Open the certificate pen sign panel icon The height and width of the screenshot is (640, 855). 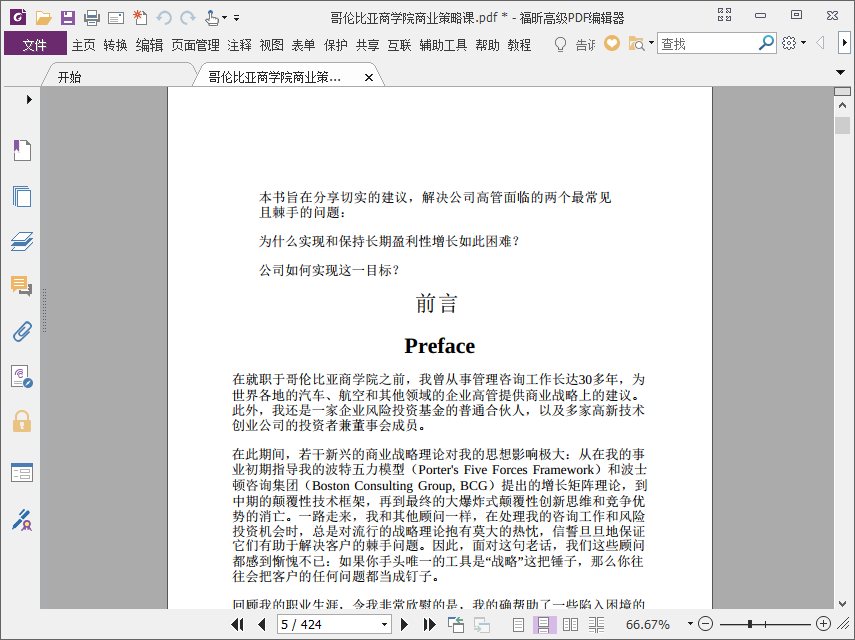pyautogui.click(x=22, y=520)
